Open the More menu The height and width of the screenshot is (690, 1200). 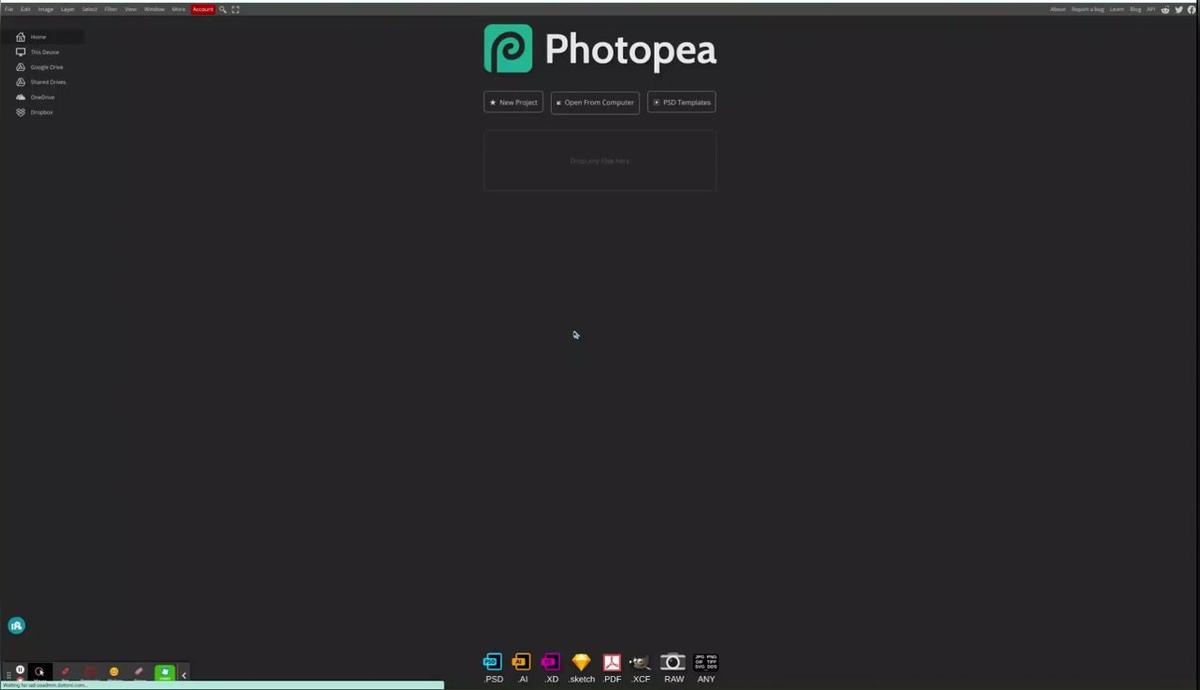pos(179,9)
